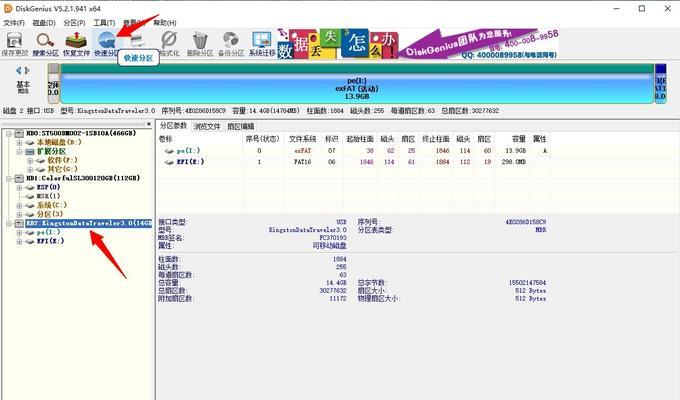The width and height of the screenshot is (680, 400).
Task: Collapse the HD1 Colorful disk node
Action: 9,178
